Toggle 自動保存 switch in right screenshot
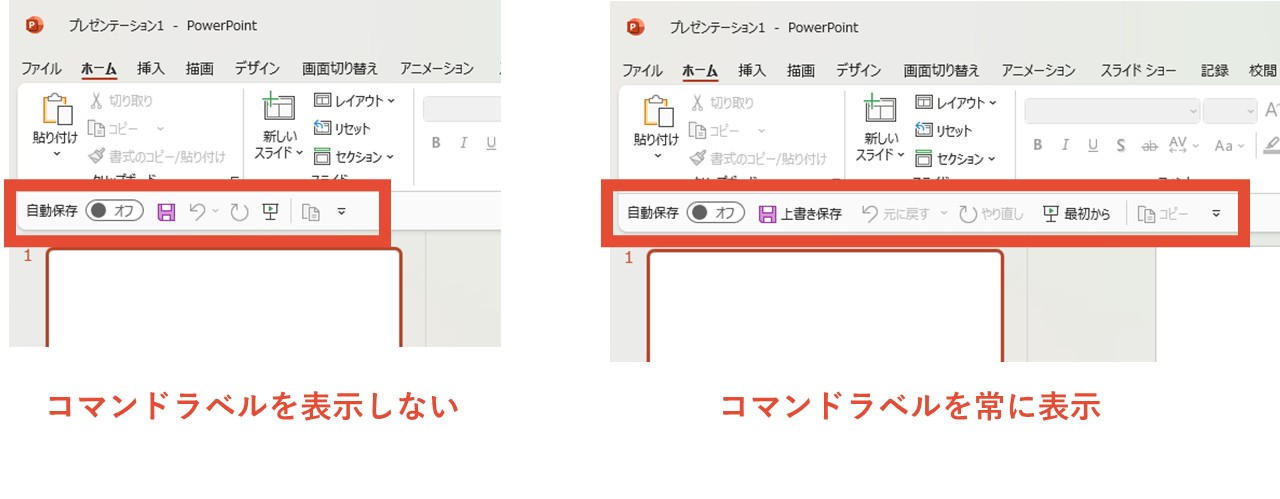 pyautogui.click(x=716, y=213)
